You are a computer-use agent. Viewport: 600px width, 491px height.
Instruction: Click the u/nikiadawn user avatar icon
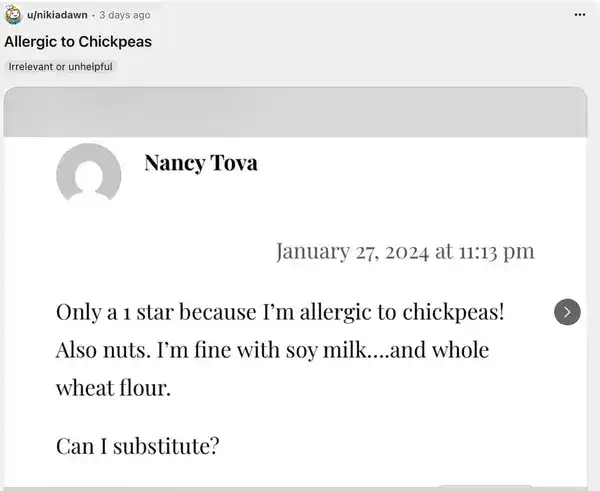click(13, 15)
